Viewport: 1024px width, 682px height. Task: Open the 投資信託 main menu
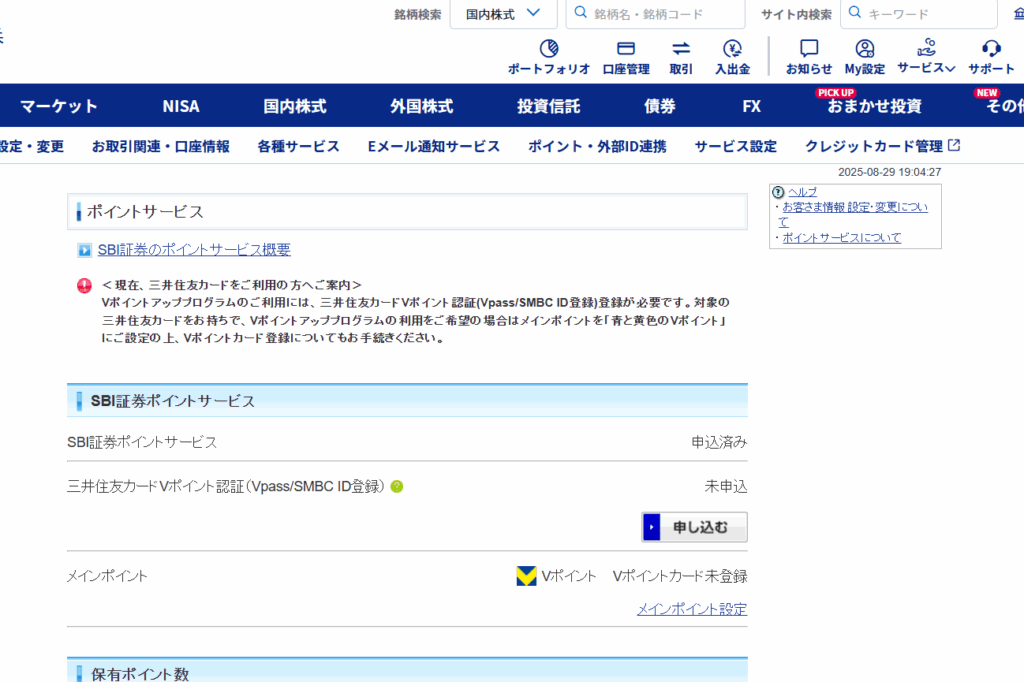click(549, 106)
